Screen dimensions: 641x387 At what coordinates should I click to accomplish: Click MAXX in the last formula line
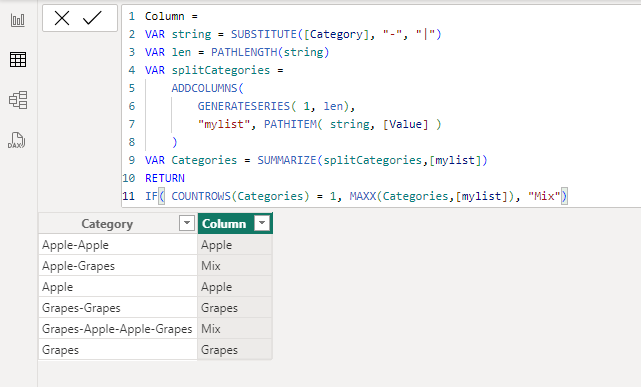pos(363,196)
